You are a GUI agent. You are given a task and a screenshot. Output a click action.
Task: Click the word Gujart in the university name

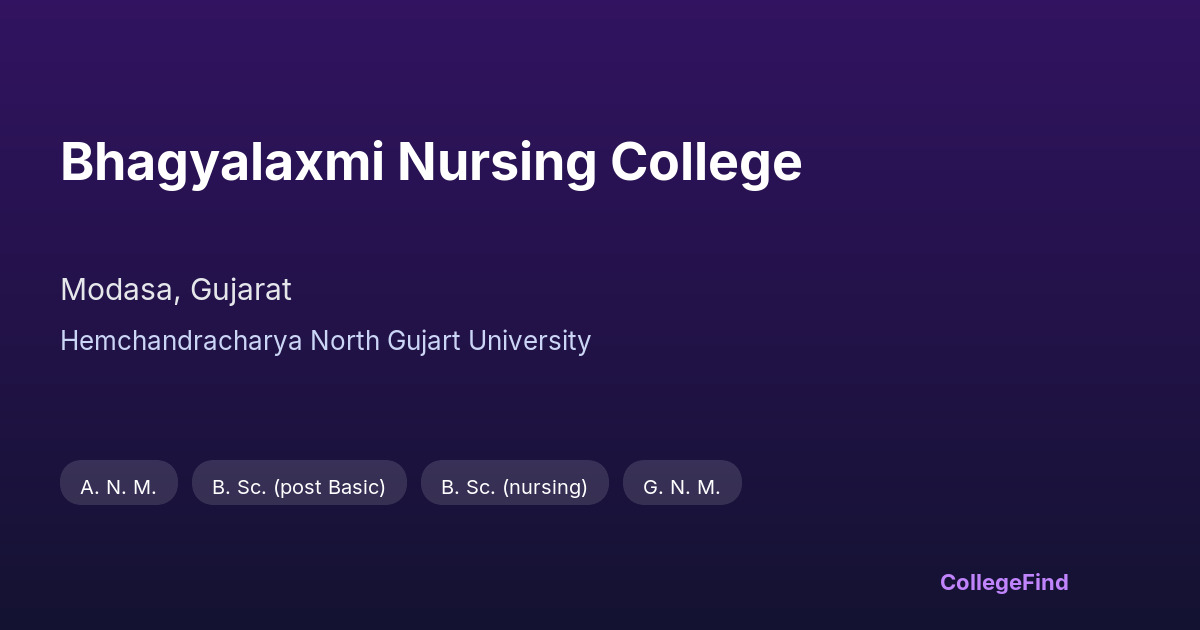pos(424,341)
